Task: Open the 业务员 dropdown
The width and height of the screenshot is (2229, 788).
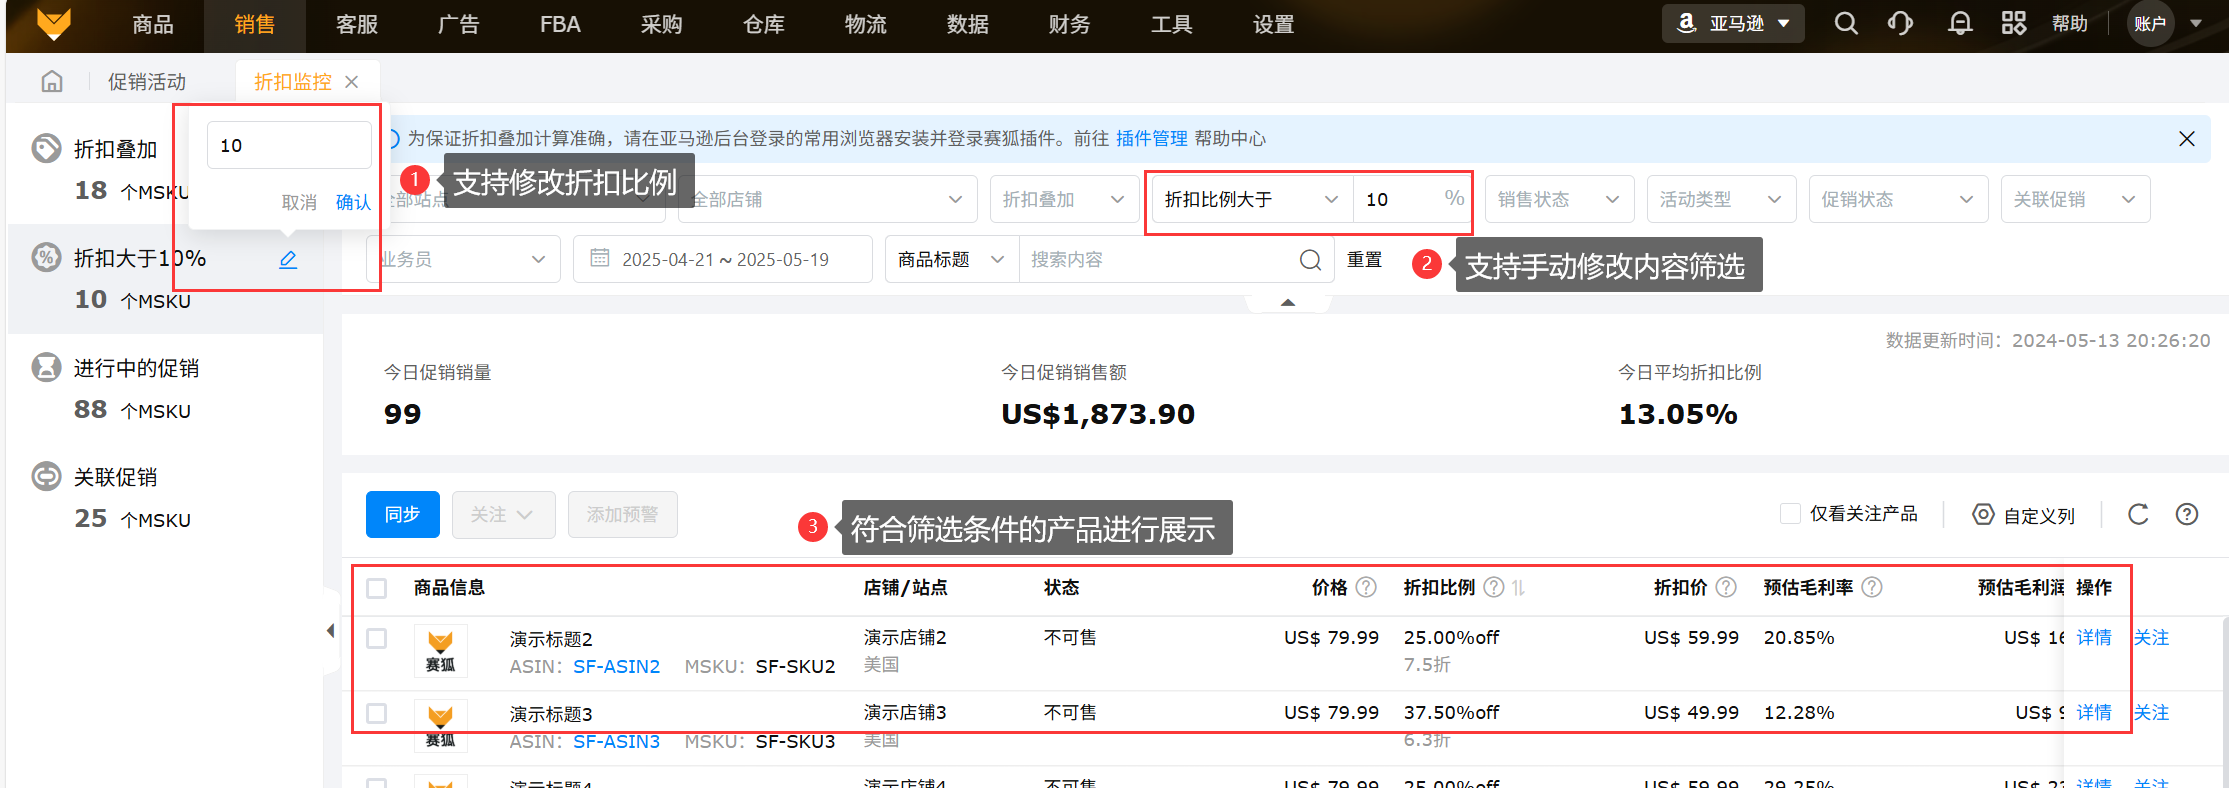Action: pos(464,259)
